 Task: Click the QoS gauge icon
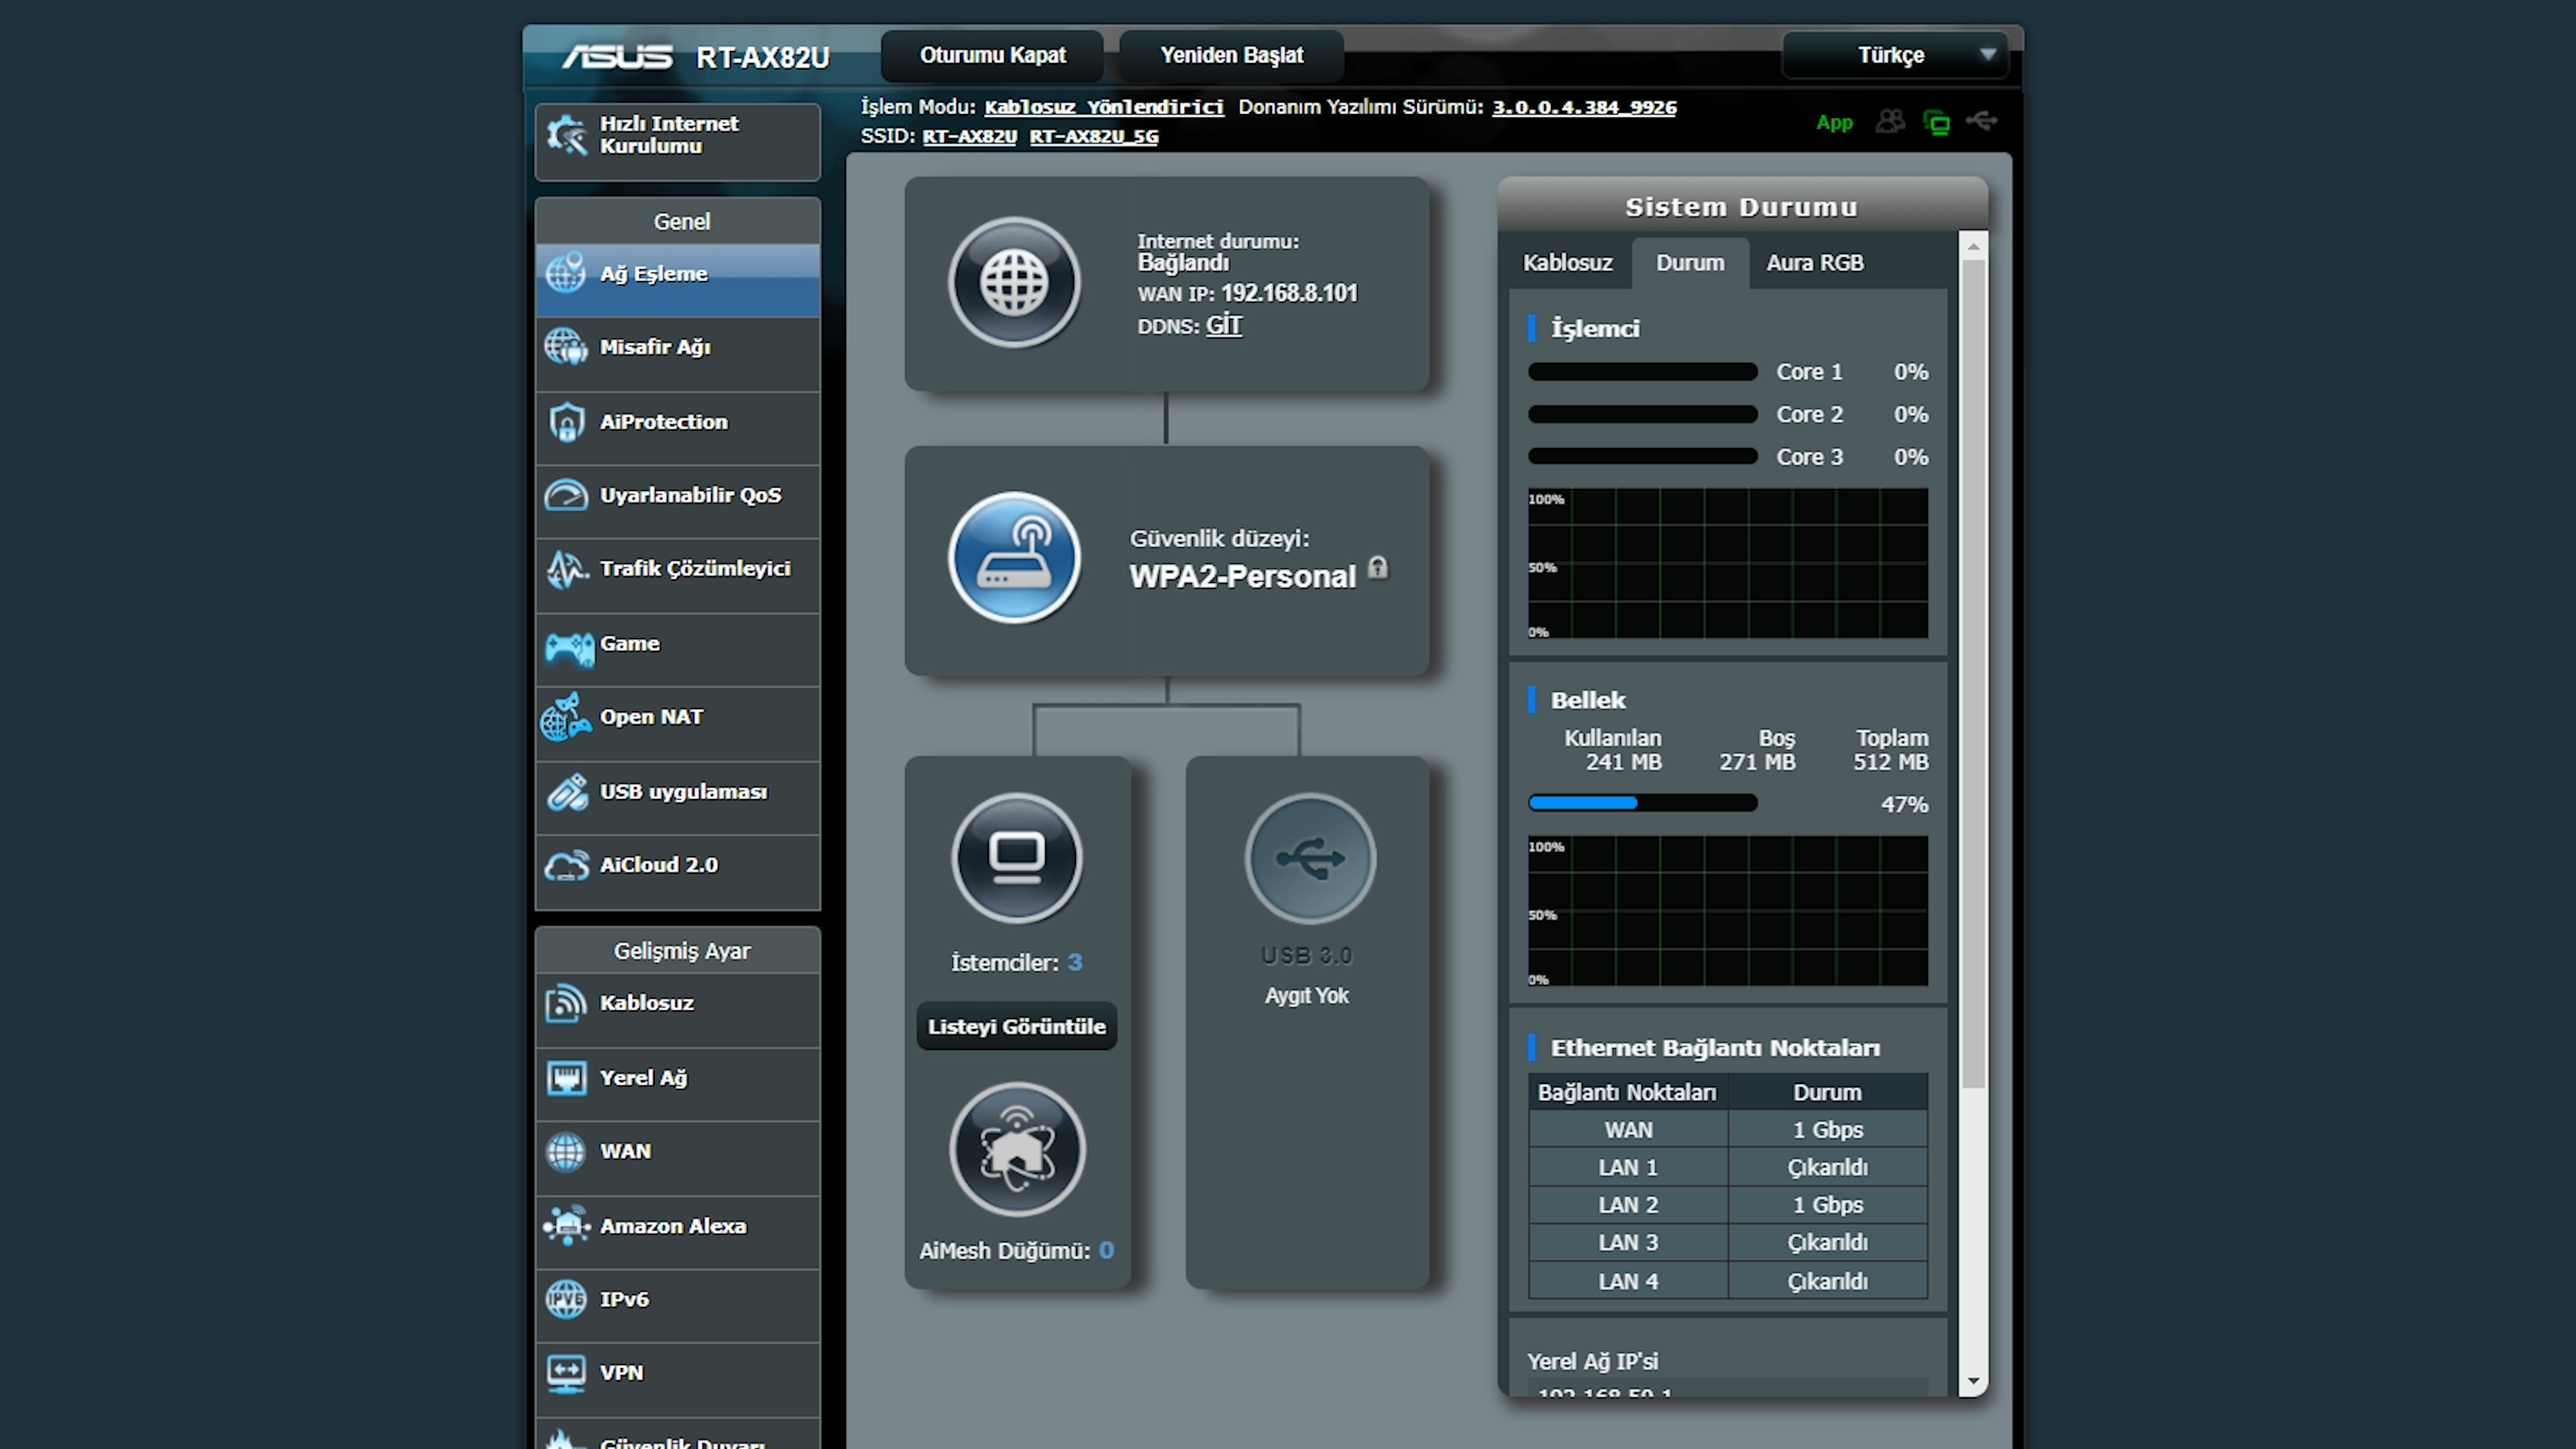tap(566, 495)
